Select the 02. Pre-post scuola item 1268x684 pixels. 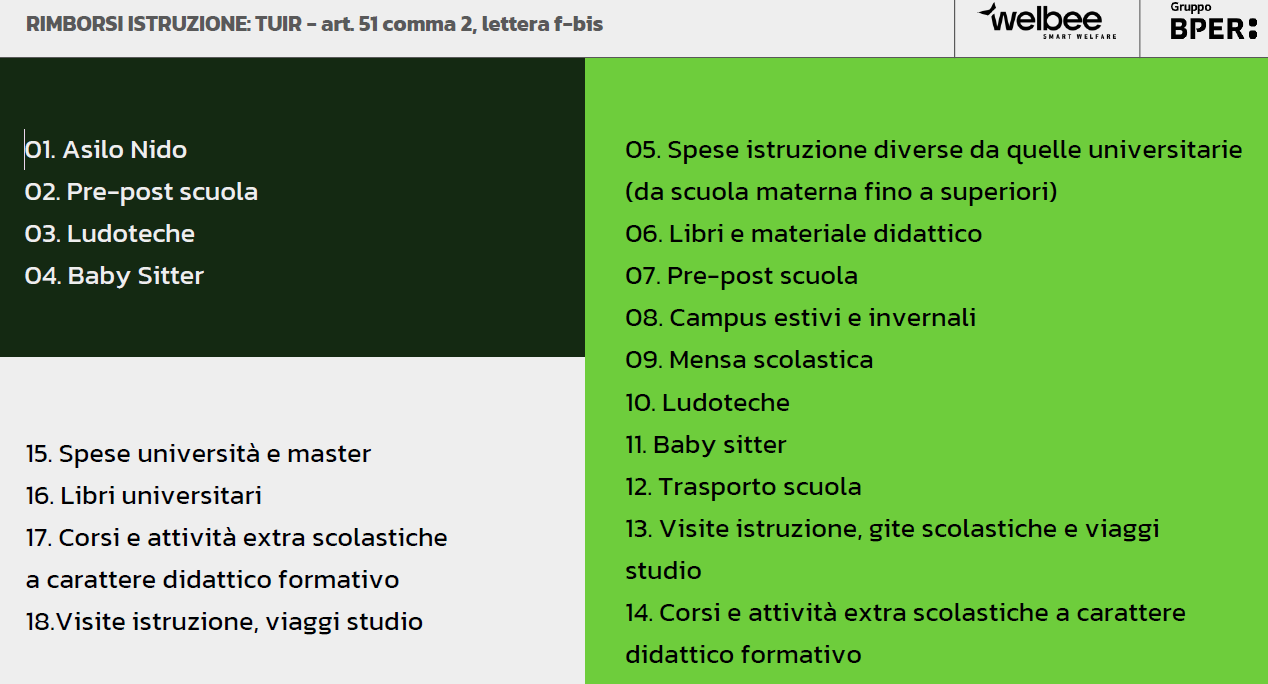pyautogui.click(x=141, y=192)
